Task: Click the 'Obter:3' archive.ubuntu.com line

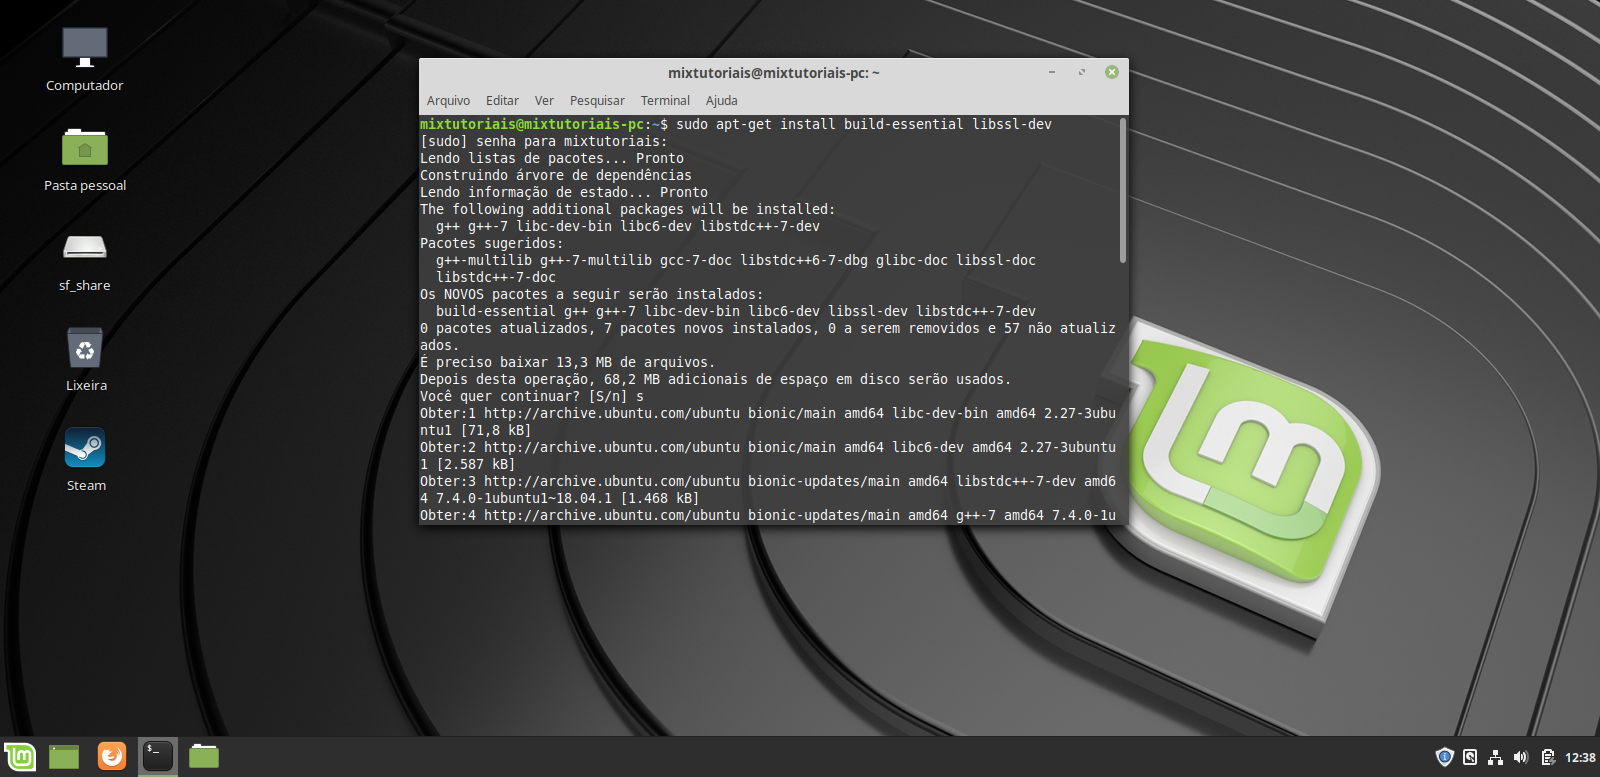Action: 768,481
